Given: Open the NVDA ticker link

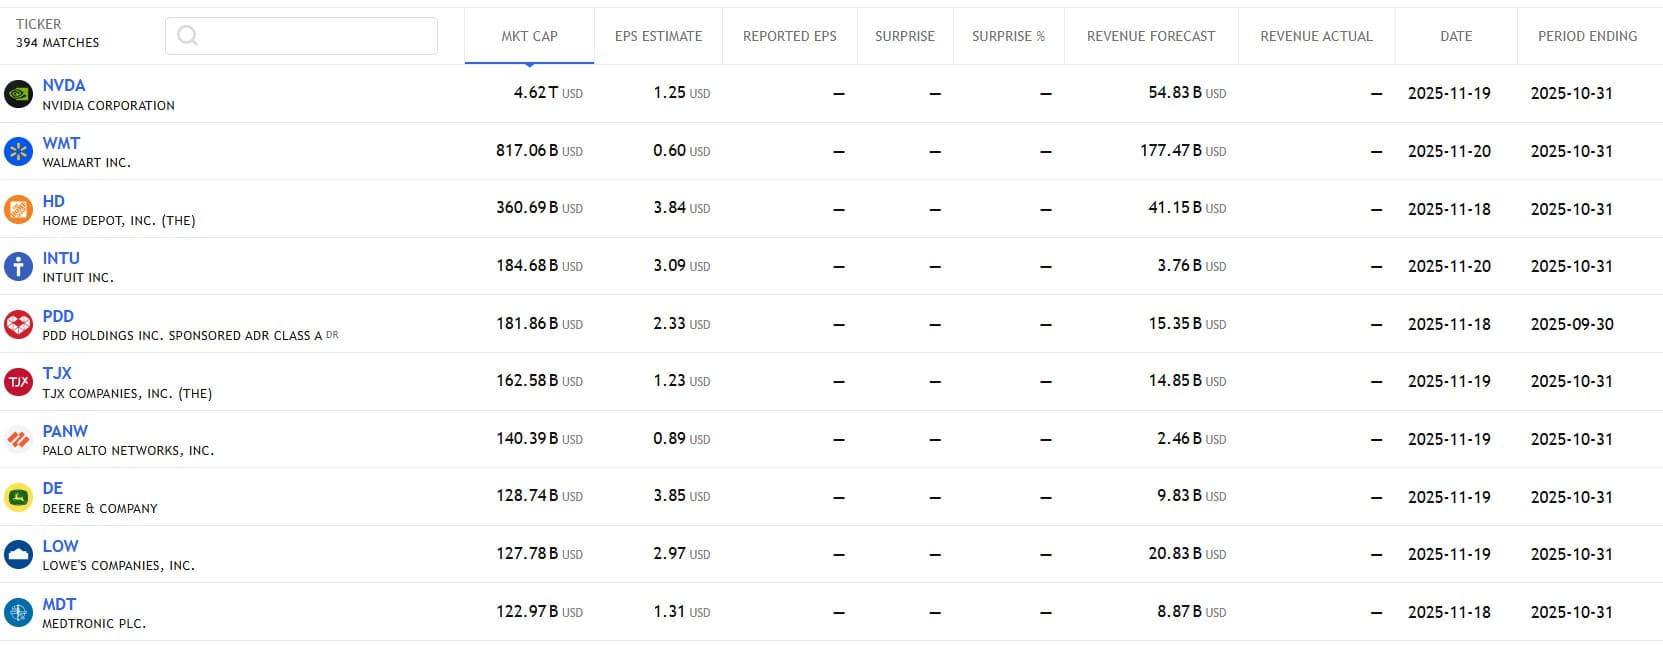Looking at the screenshot, I should click(64, 86).
